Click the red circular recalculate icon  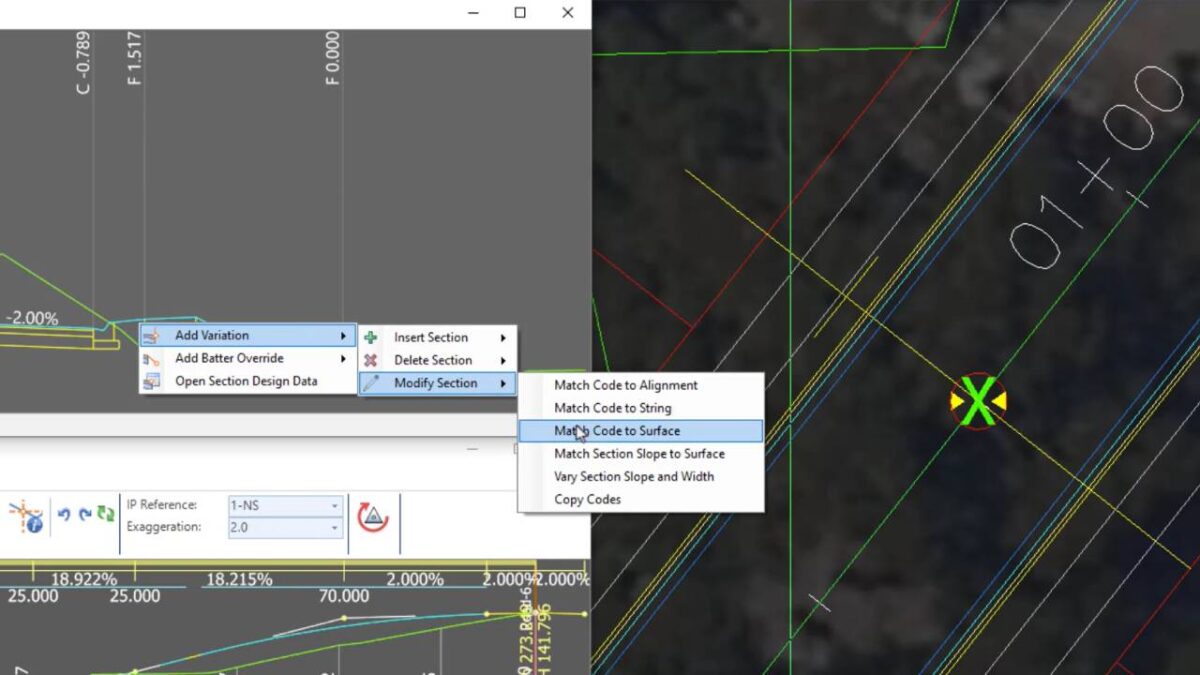tap(374, 515)
